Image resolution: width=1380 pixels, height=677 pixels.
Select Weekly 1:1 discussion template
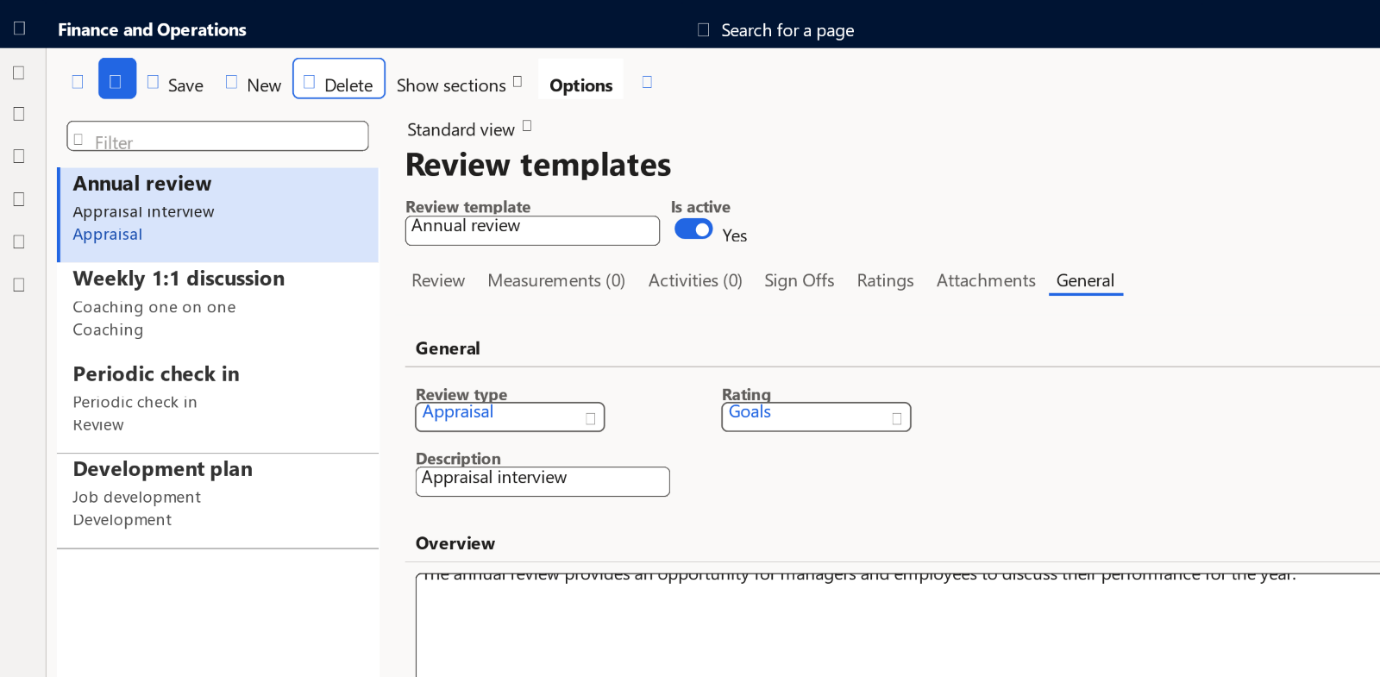tap(218, 309)
